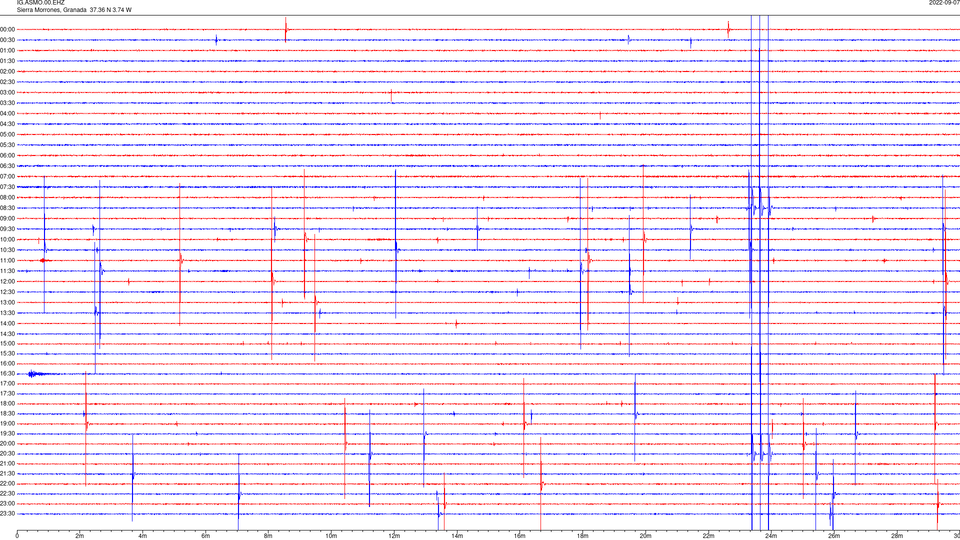Image resolution: width=960 pixels, height=540 pixels.
Task: Select the 13:30 trace time label
Action: tap(7, 312)
